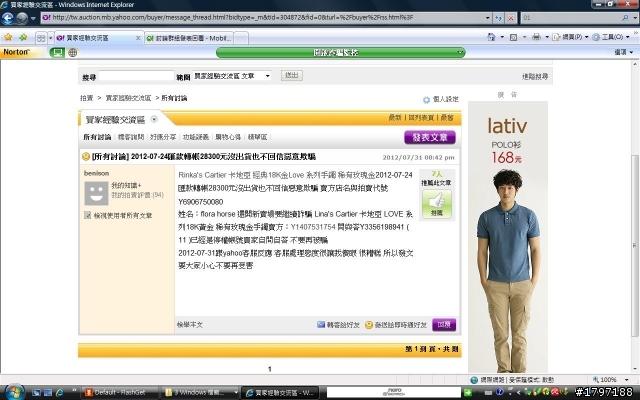The image size is (640, 400).
Task: Switch to Default - FlashGet taskbar window
Action: (x=120, y=393)
